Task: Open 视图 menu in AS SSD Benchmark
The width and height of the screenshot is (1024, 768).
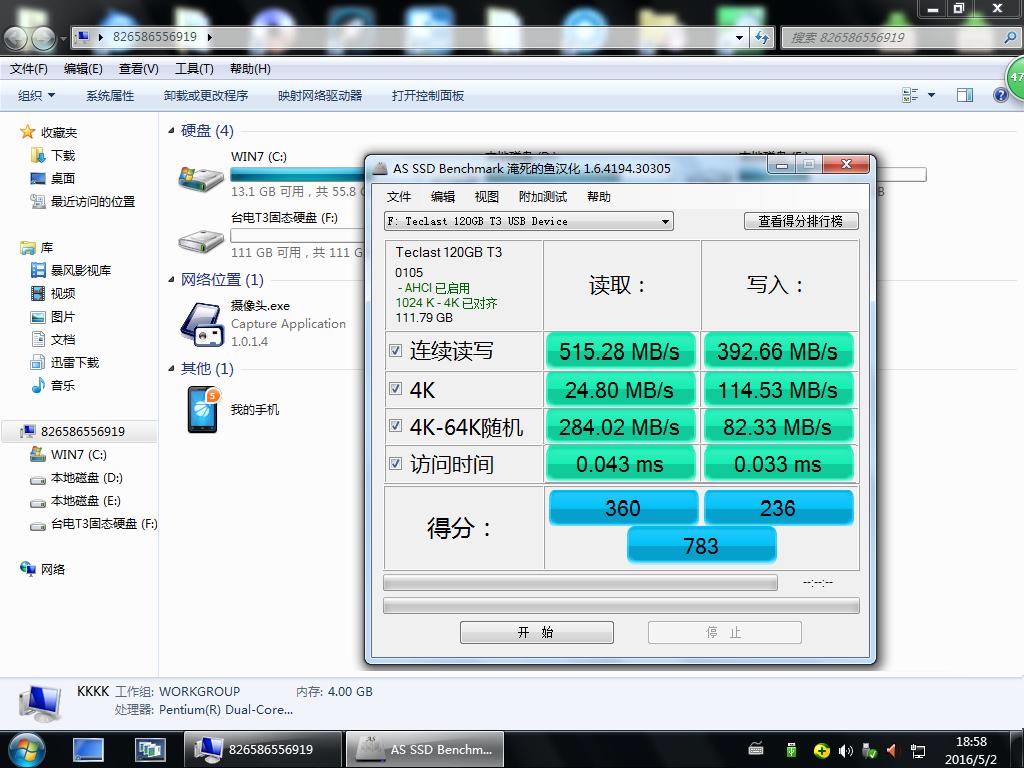Action: coord(487,197)
